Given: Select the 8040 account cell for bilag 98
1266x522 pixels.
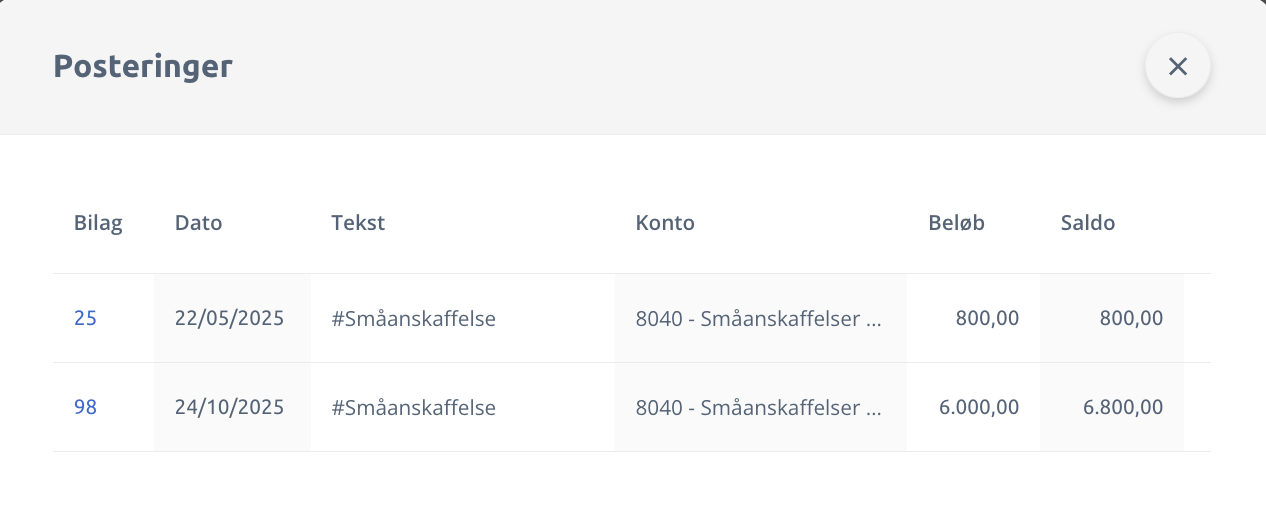Looking at the screenshot, I should [x=759, y=408].
